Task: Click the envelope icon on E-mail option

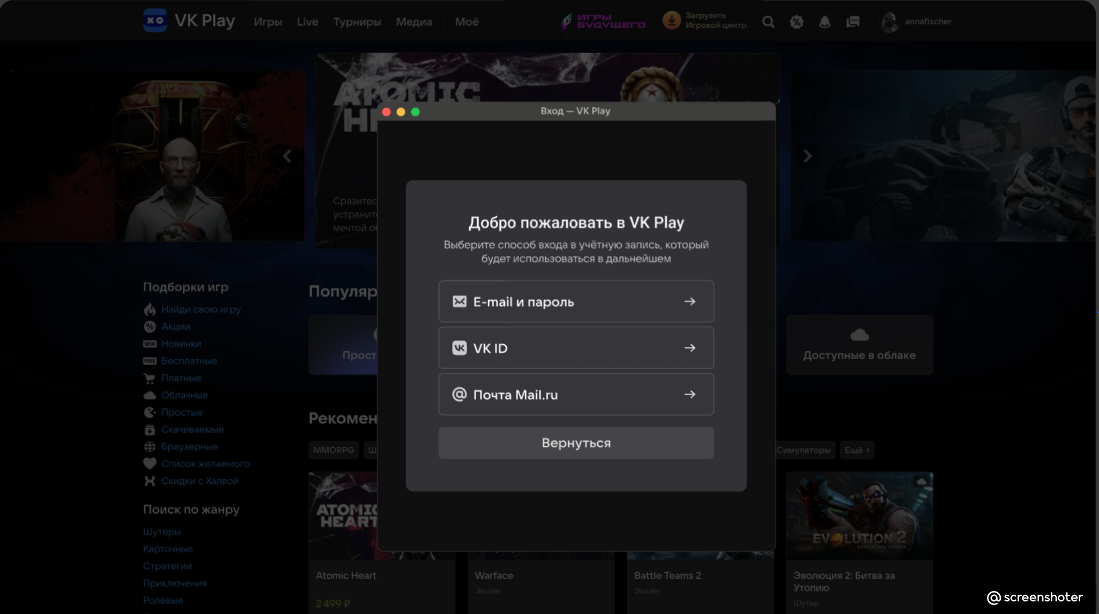Action: [459, 301]
